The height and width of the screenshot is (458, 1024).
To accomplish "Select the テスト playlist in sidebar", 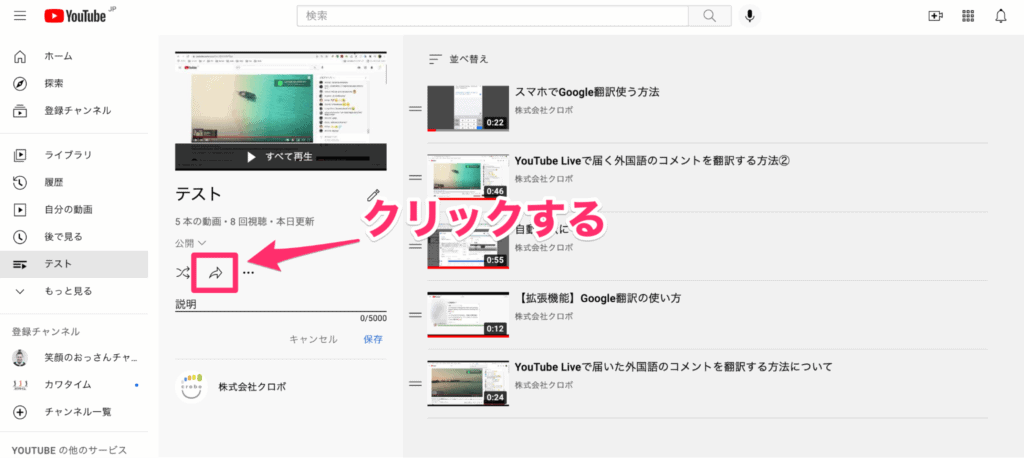I will pos(74,264).
